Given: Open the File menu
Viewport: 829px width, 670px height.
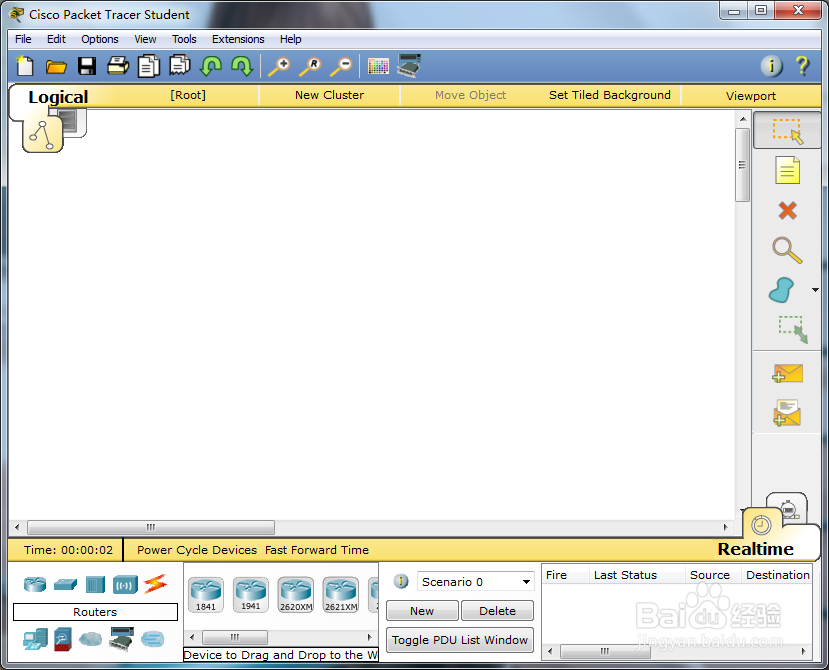Looking at the screenshot, I should 23,39.
